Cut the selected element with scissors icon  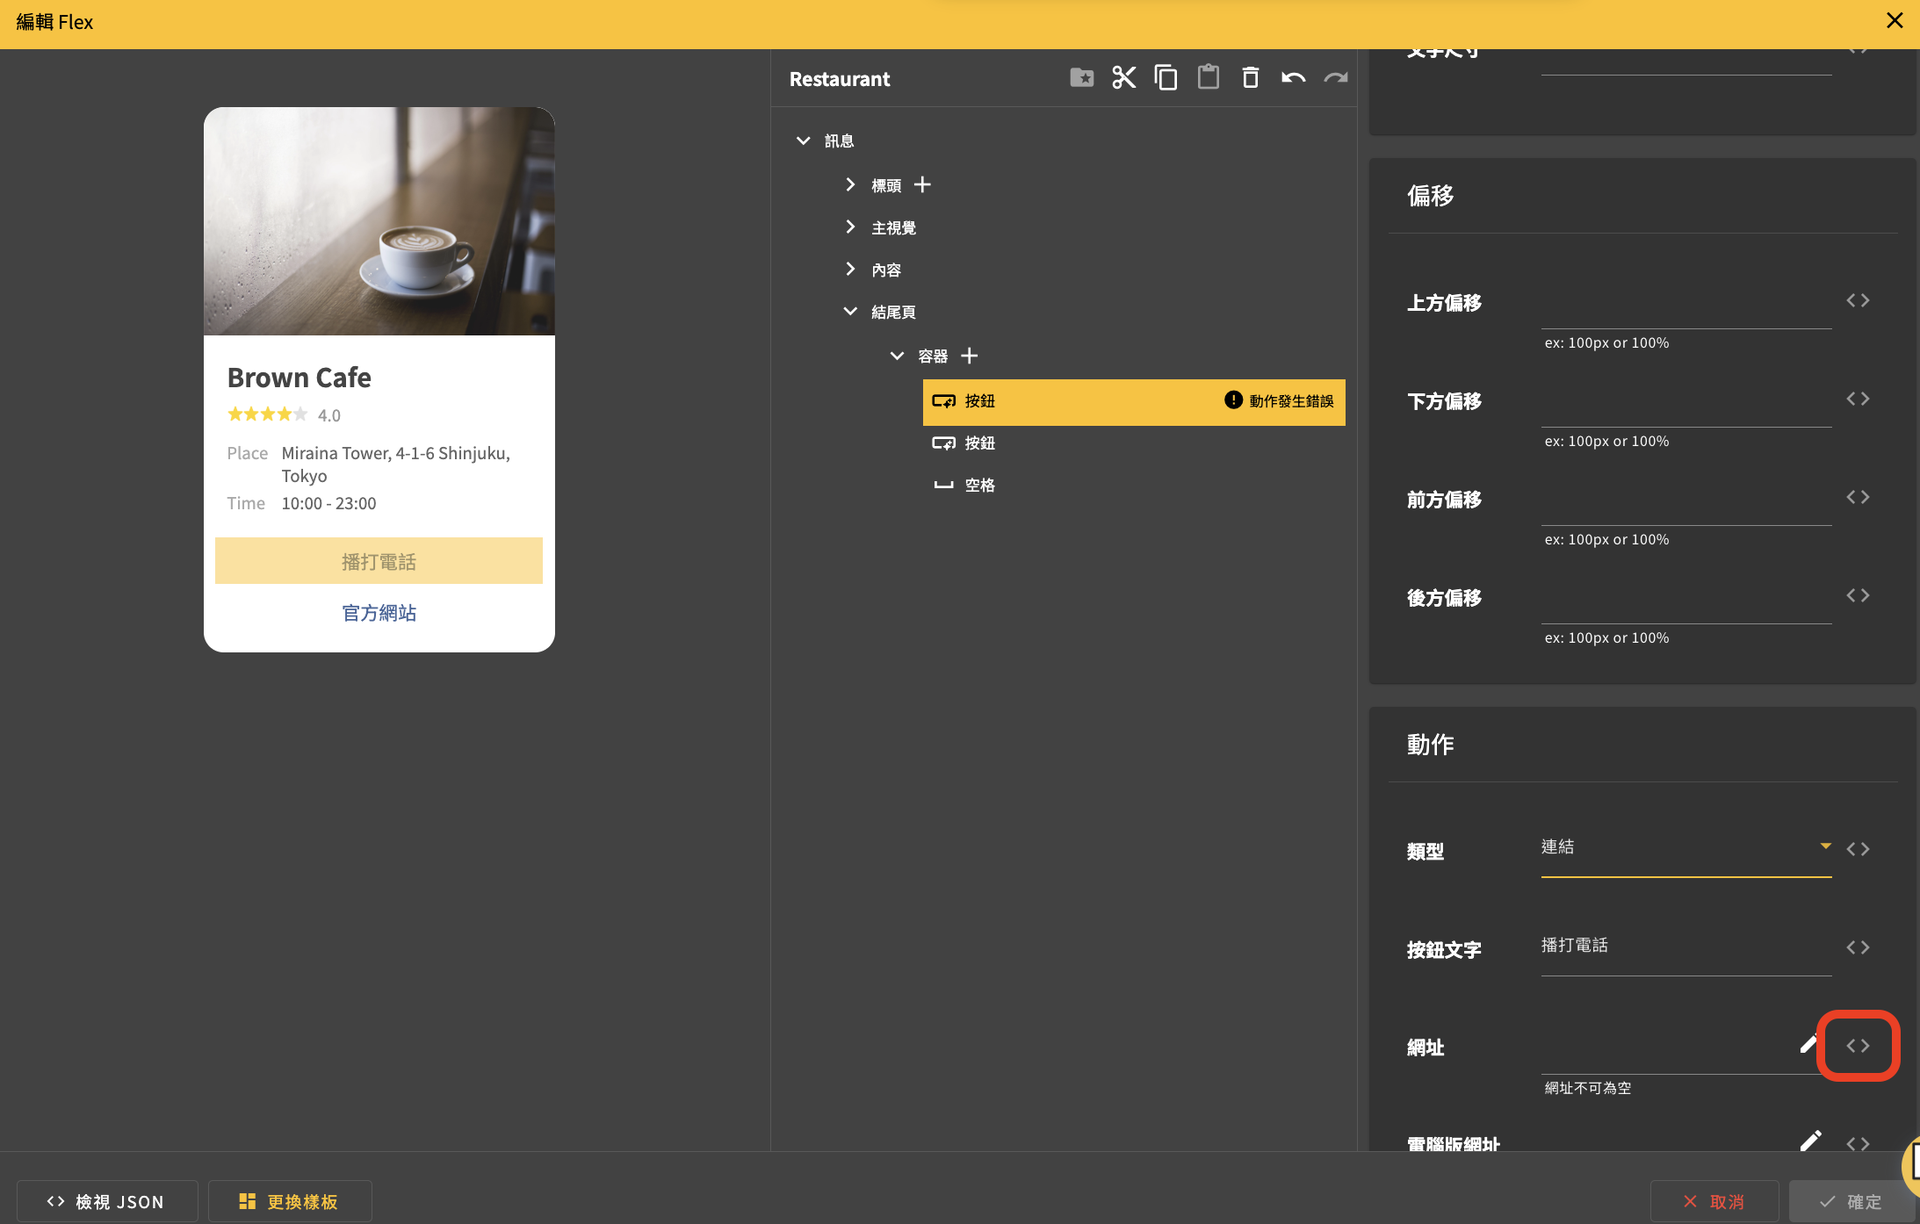pyautogui.click(x=1124, y=78)
